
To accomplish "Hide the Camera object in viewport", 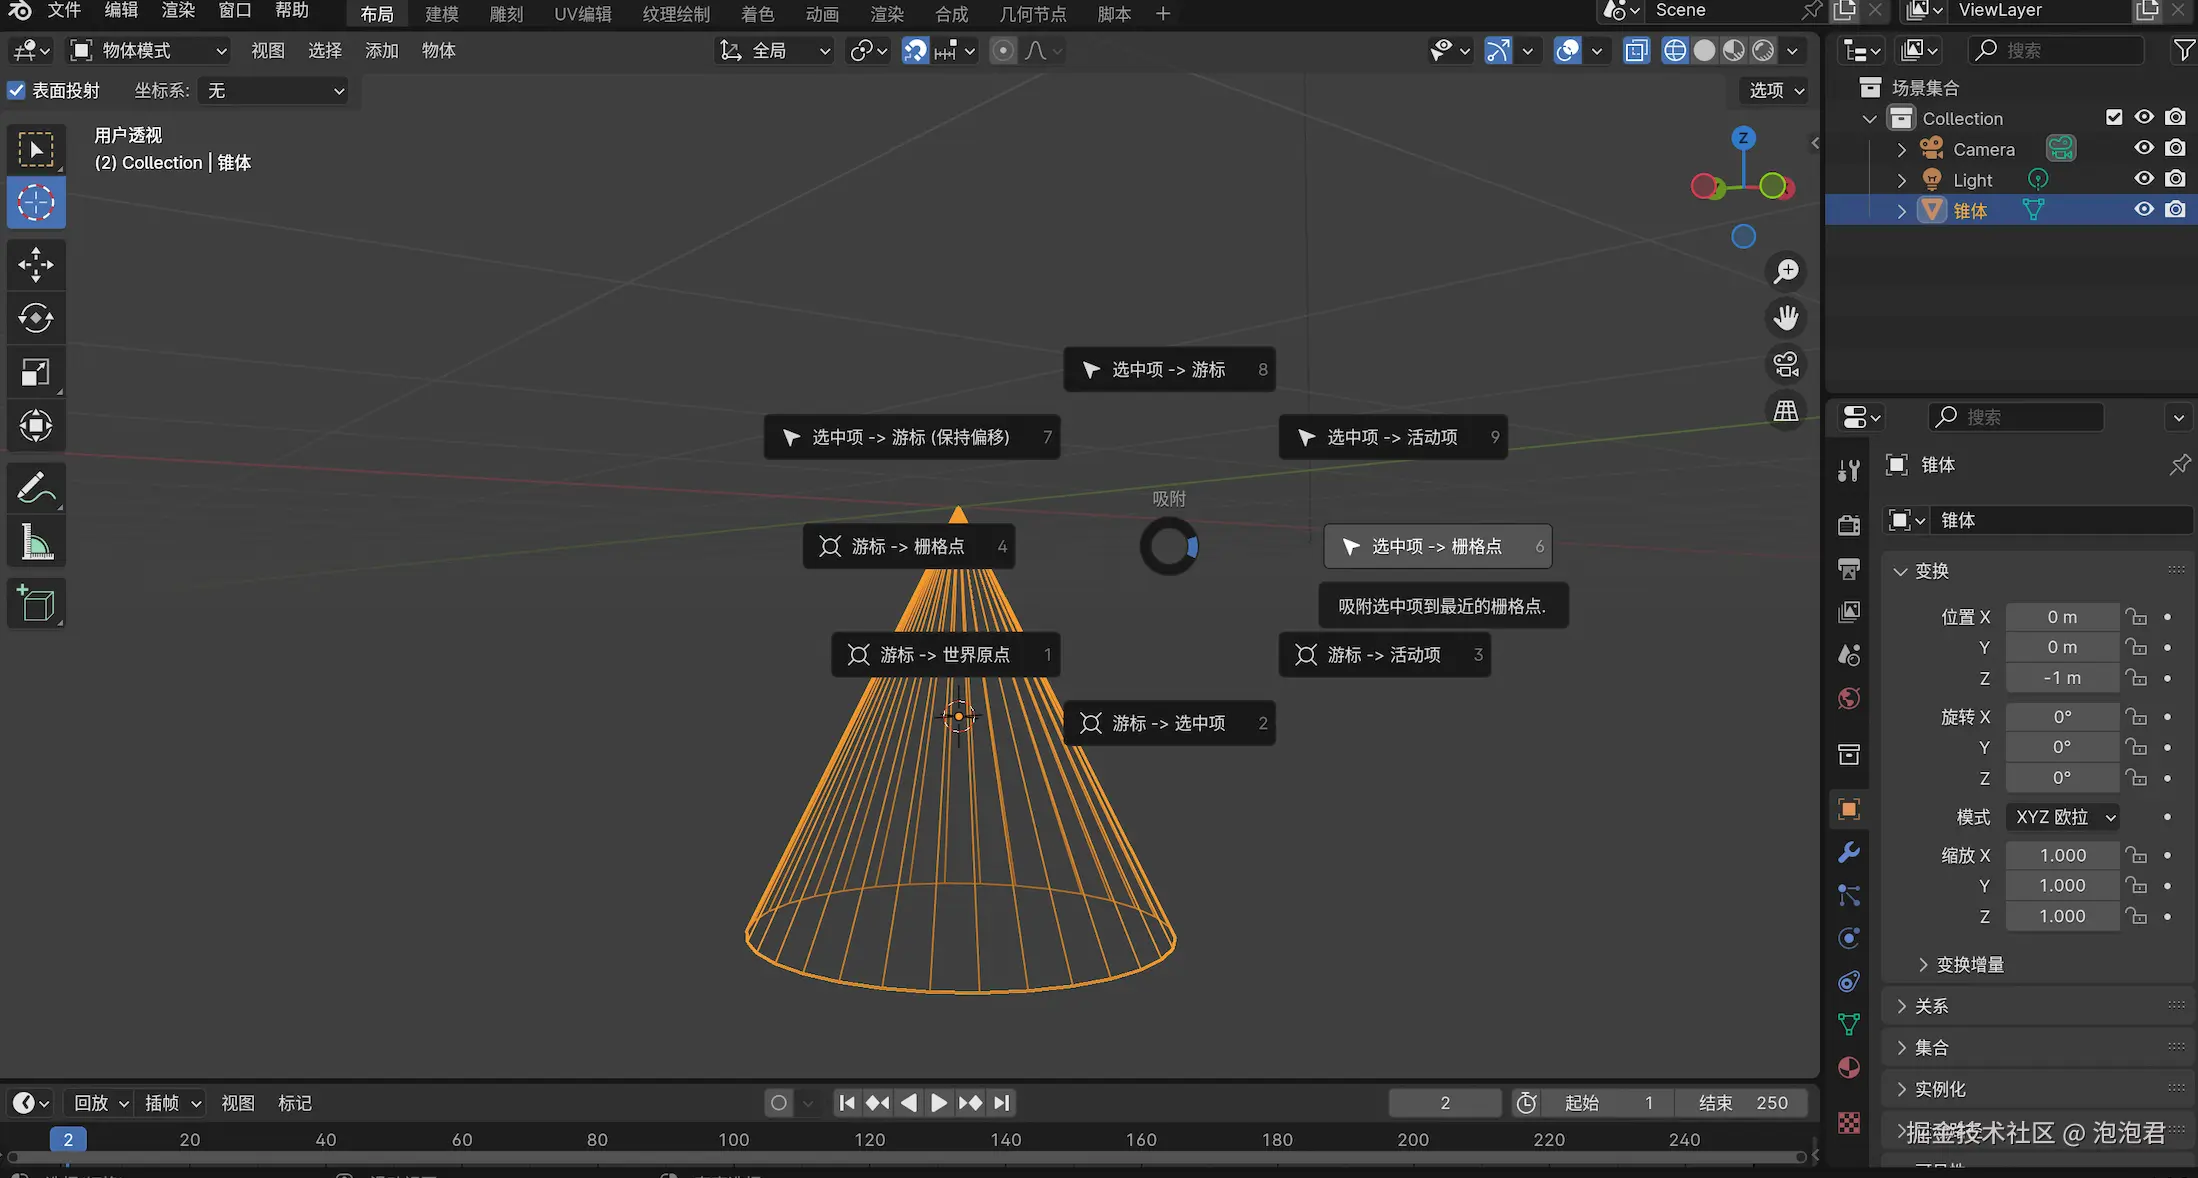I will (x=2144, y=148).
